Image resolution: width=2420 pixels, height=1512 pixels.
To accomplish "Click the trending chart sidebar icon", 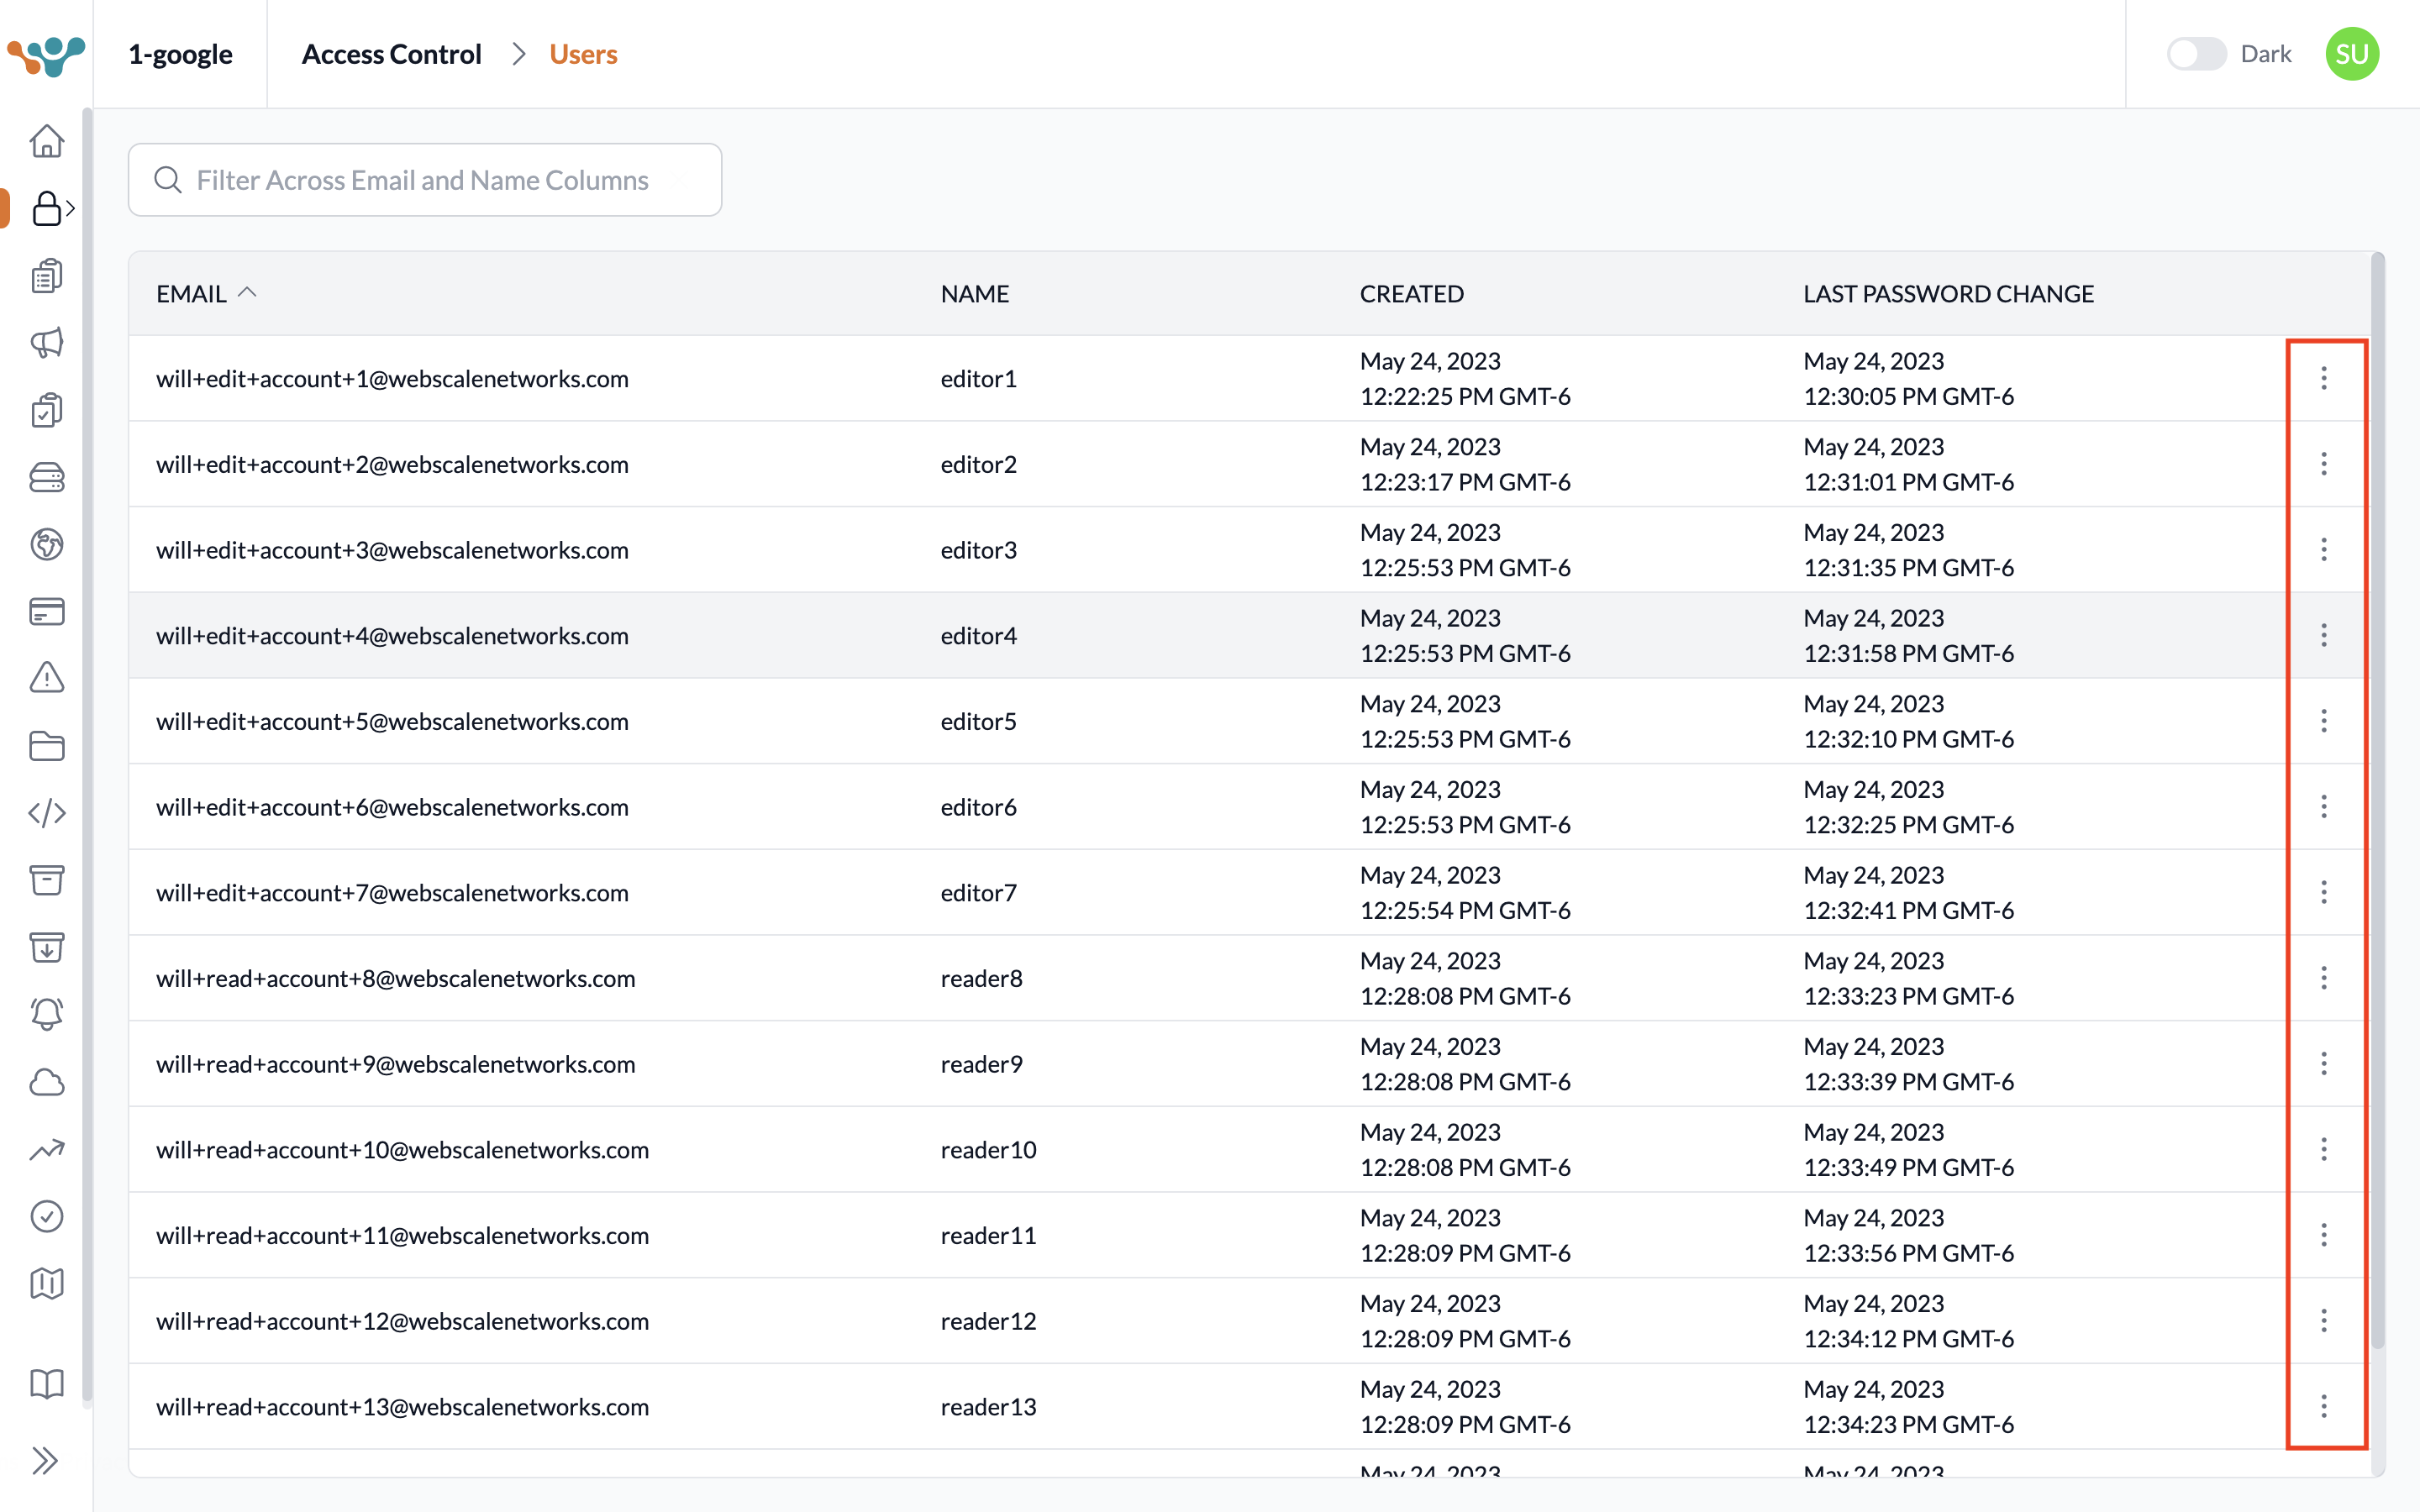I will click(47, 1149).
